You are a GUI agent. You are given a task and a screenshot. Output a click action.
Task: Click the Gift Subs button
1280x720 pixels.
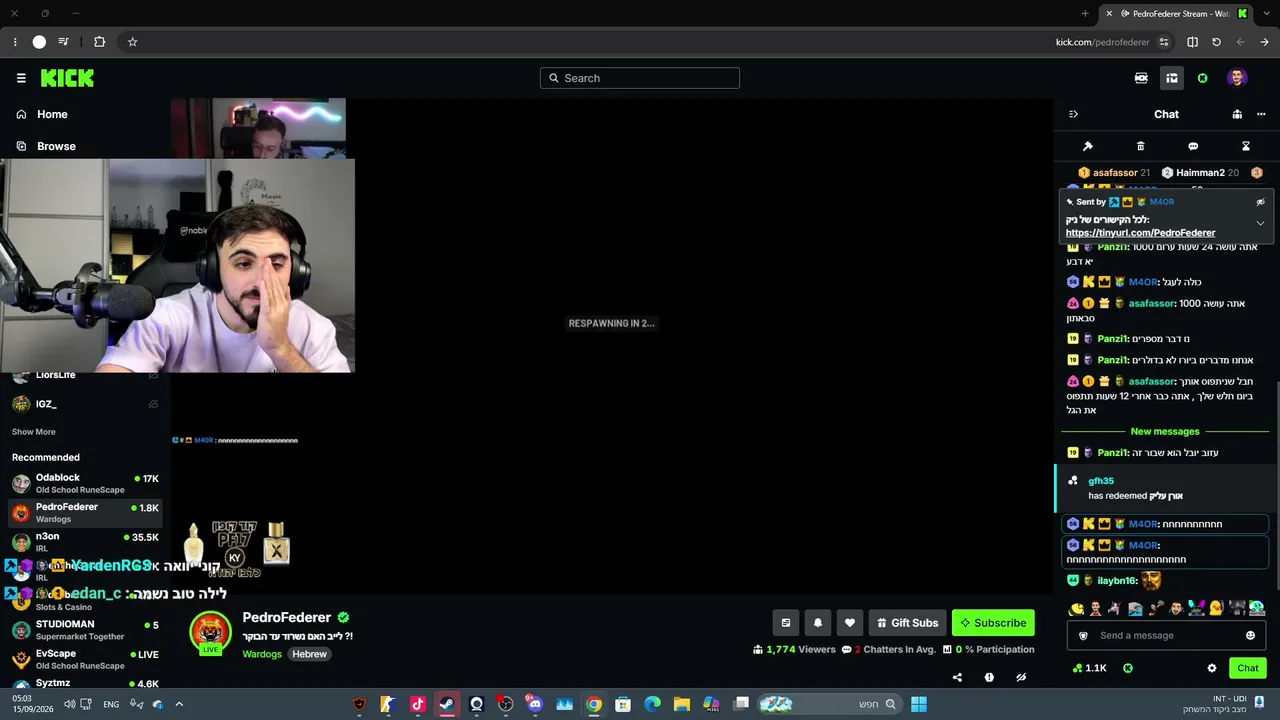click(x=907, y=623)
